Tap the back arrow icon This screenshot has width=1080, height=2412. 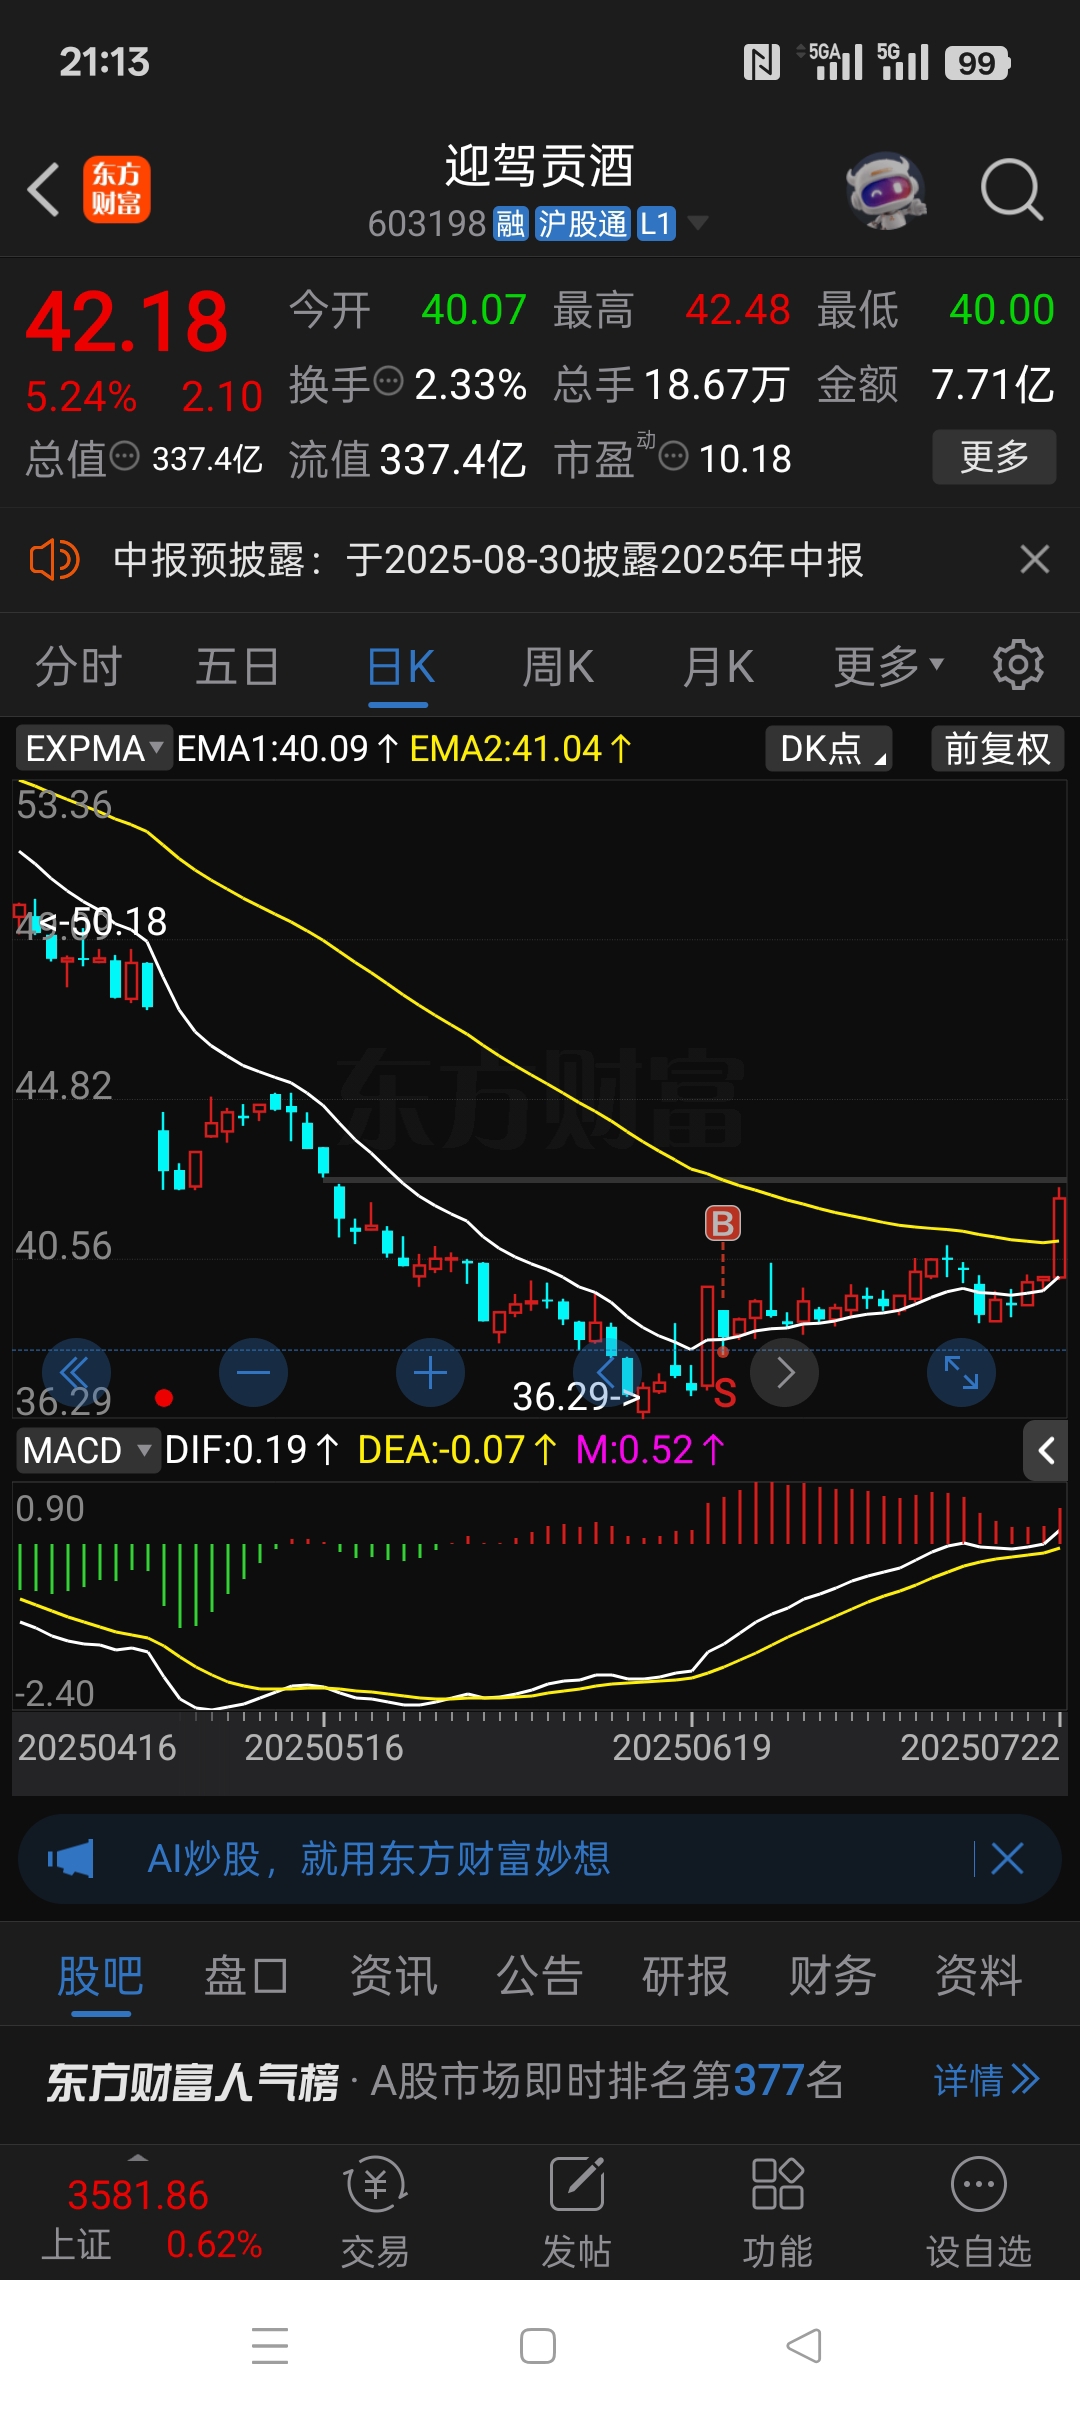[x=44, y=189]
